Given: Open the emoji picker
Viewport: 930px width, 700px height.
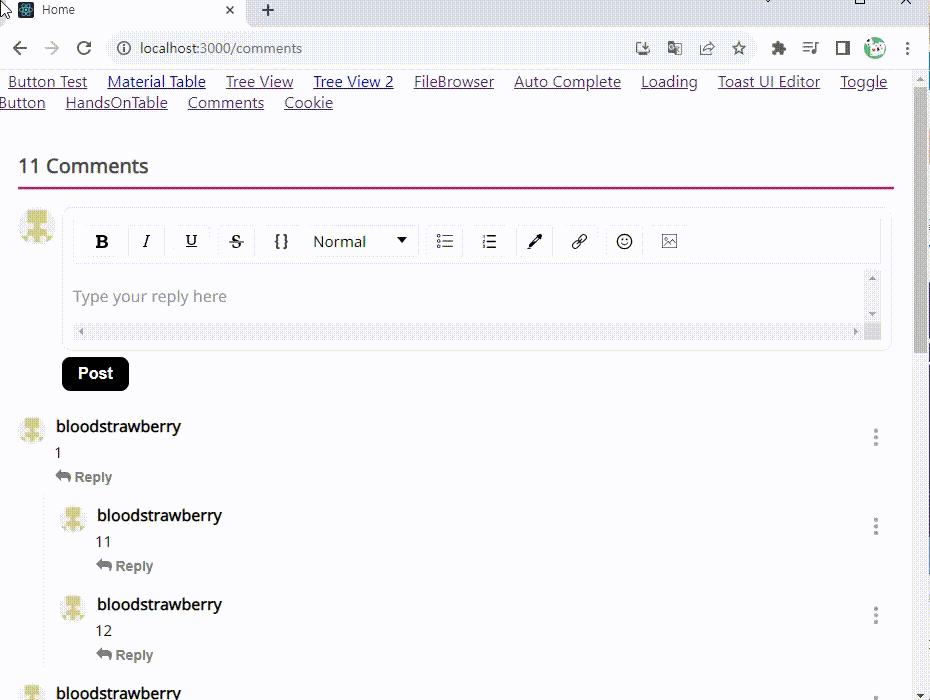Looking at the screenshot, I should pyautogui.click(x=624, y=241).
